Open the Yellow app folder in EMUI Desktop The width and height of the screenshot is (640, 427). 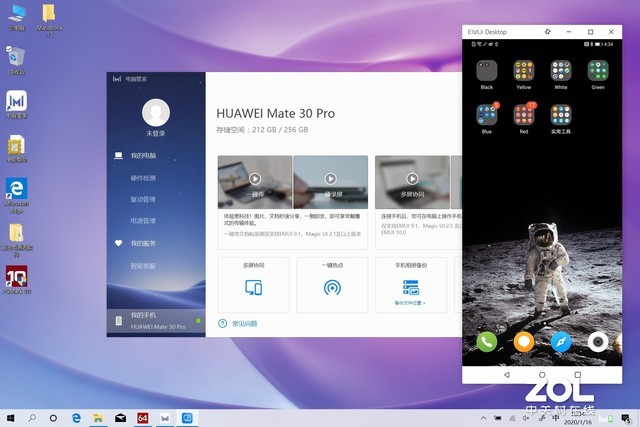524,71
